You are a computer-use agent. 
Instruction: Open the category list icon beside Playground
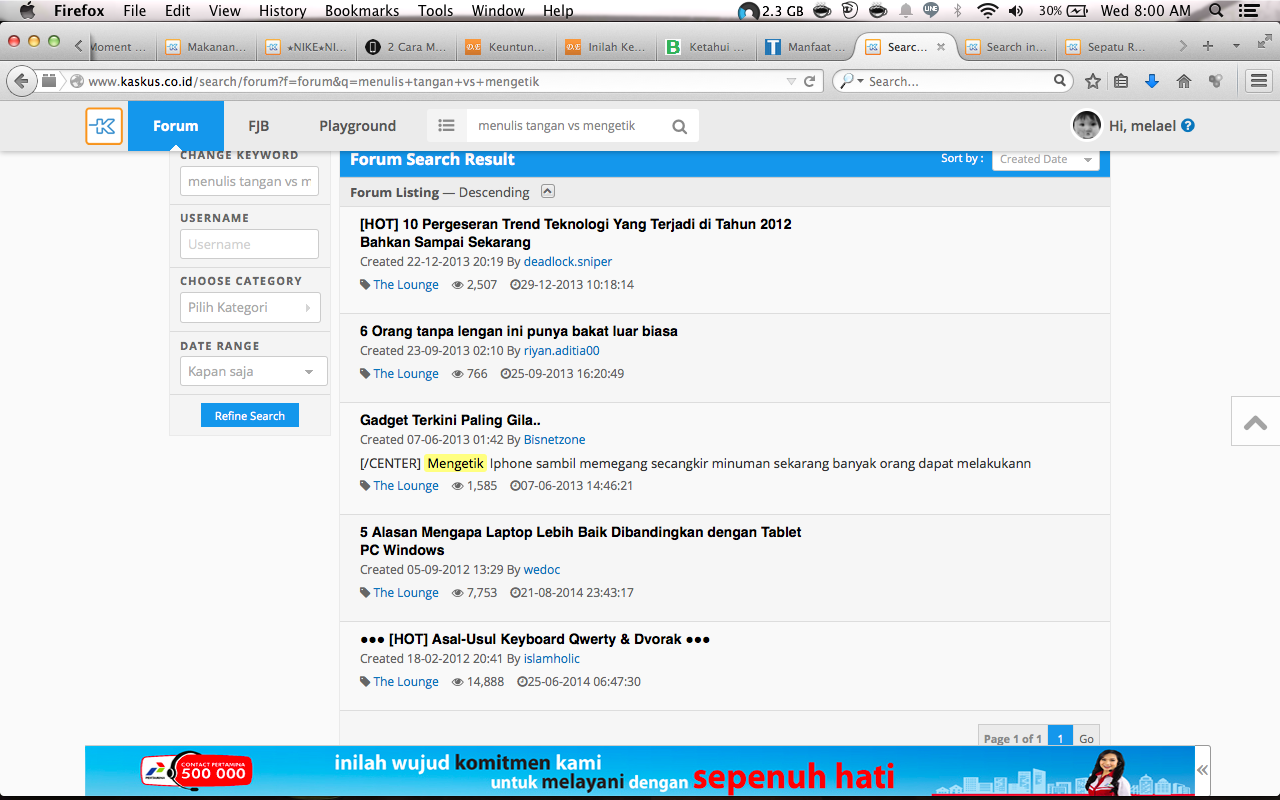(x=446, y=126)
